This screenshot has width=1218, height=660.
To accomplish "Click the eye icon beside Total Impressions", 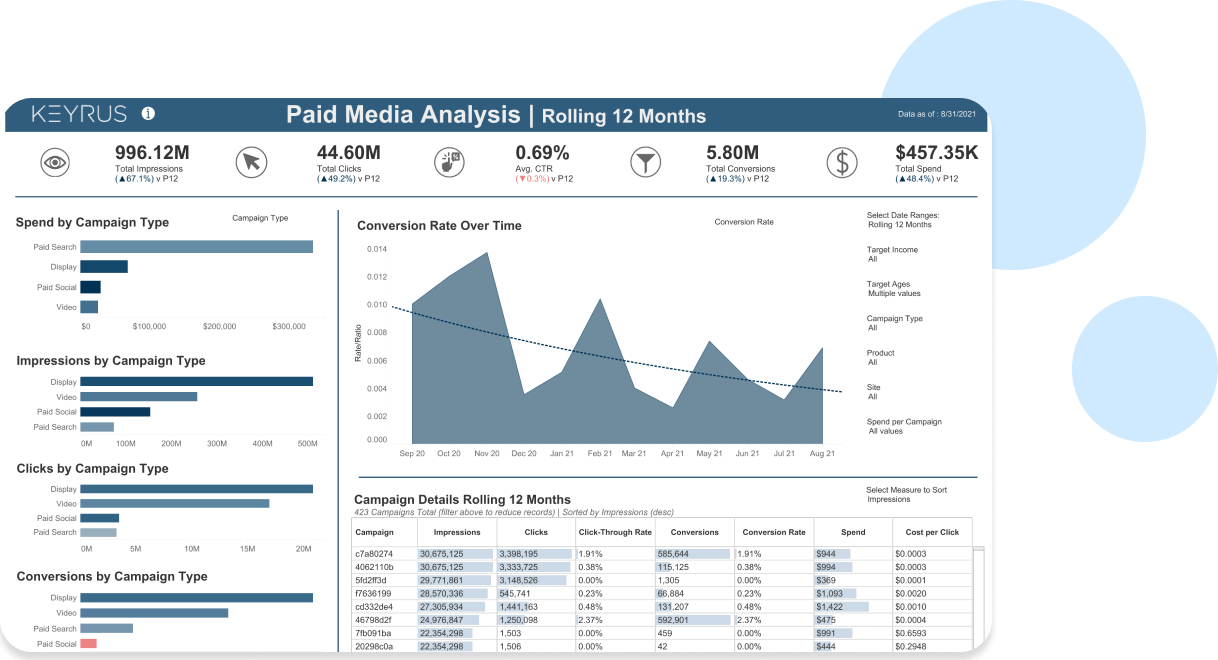I will pyautogui.click(x=54, y=161).
